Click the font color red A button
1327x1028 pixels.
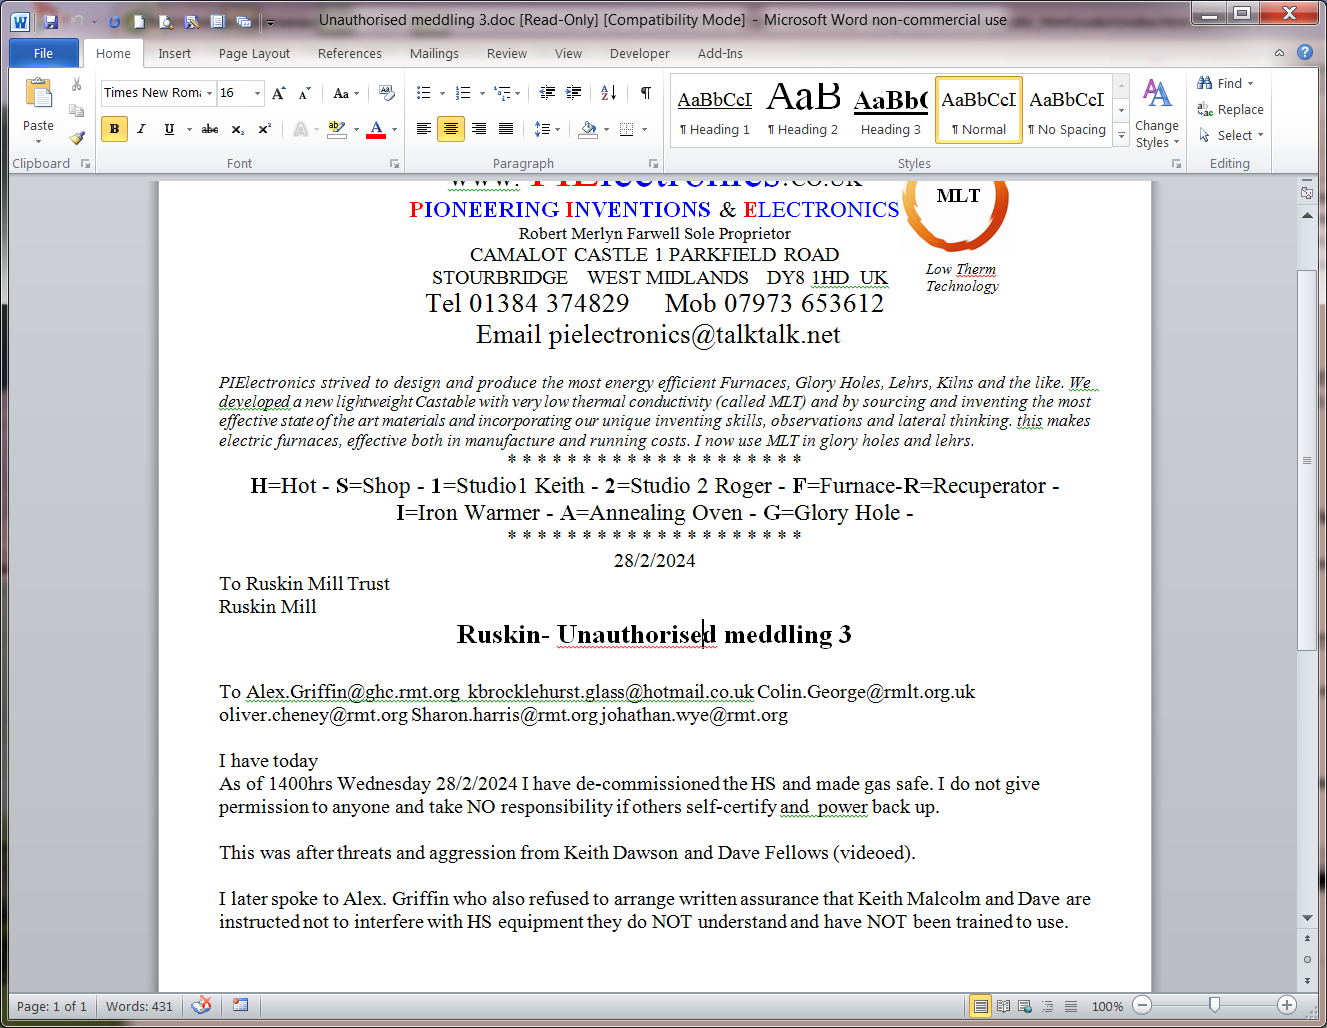(376, 129)
